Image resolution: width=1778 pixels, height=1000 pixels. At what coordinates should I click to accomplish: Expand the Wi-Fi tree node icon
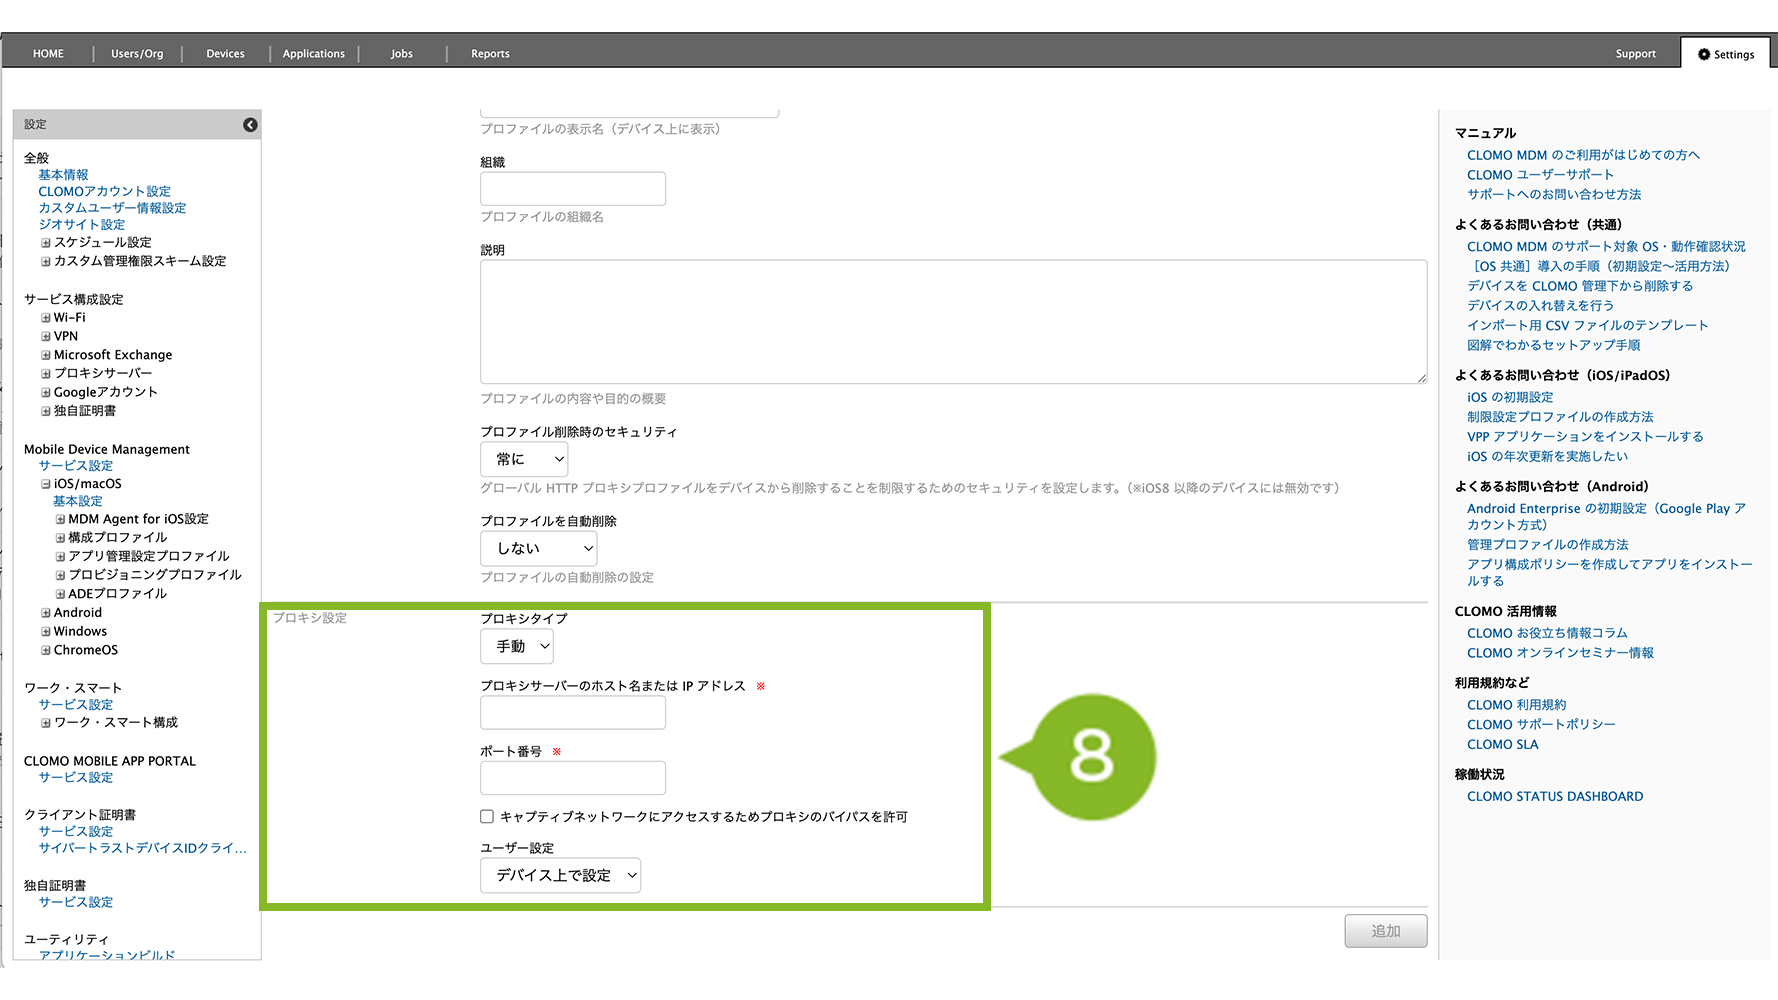coord(45,318)
